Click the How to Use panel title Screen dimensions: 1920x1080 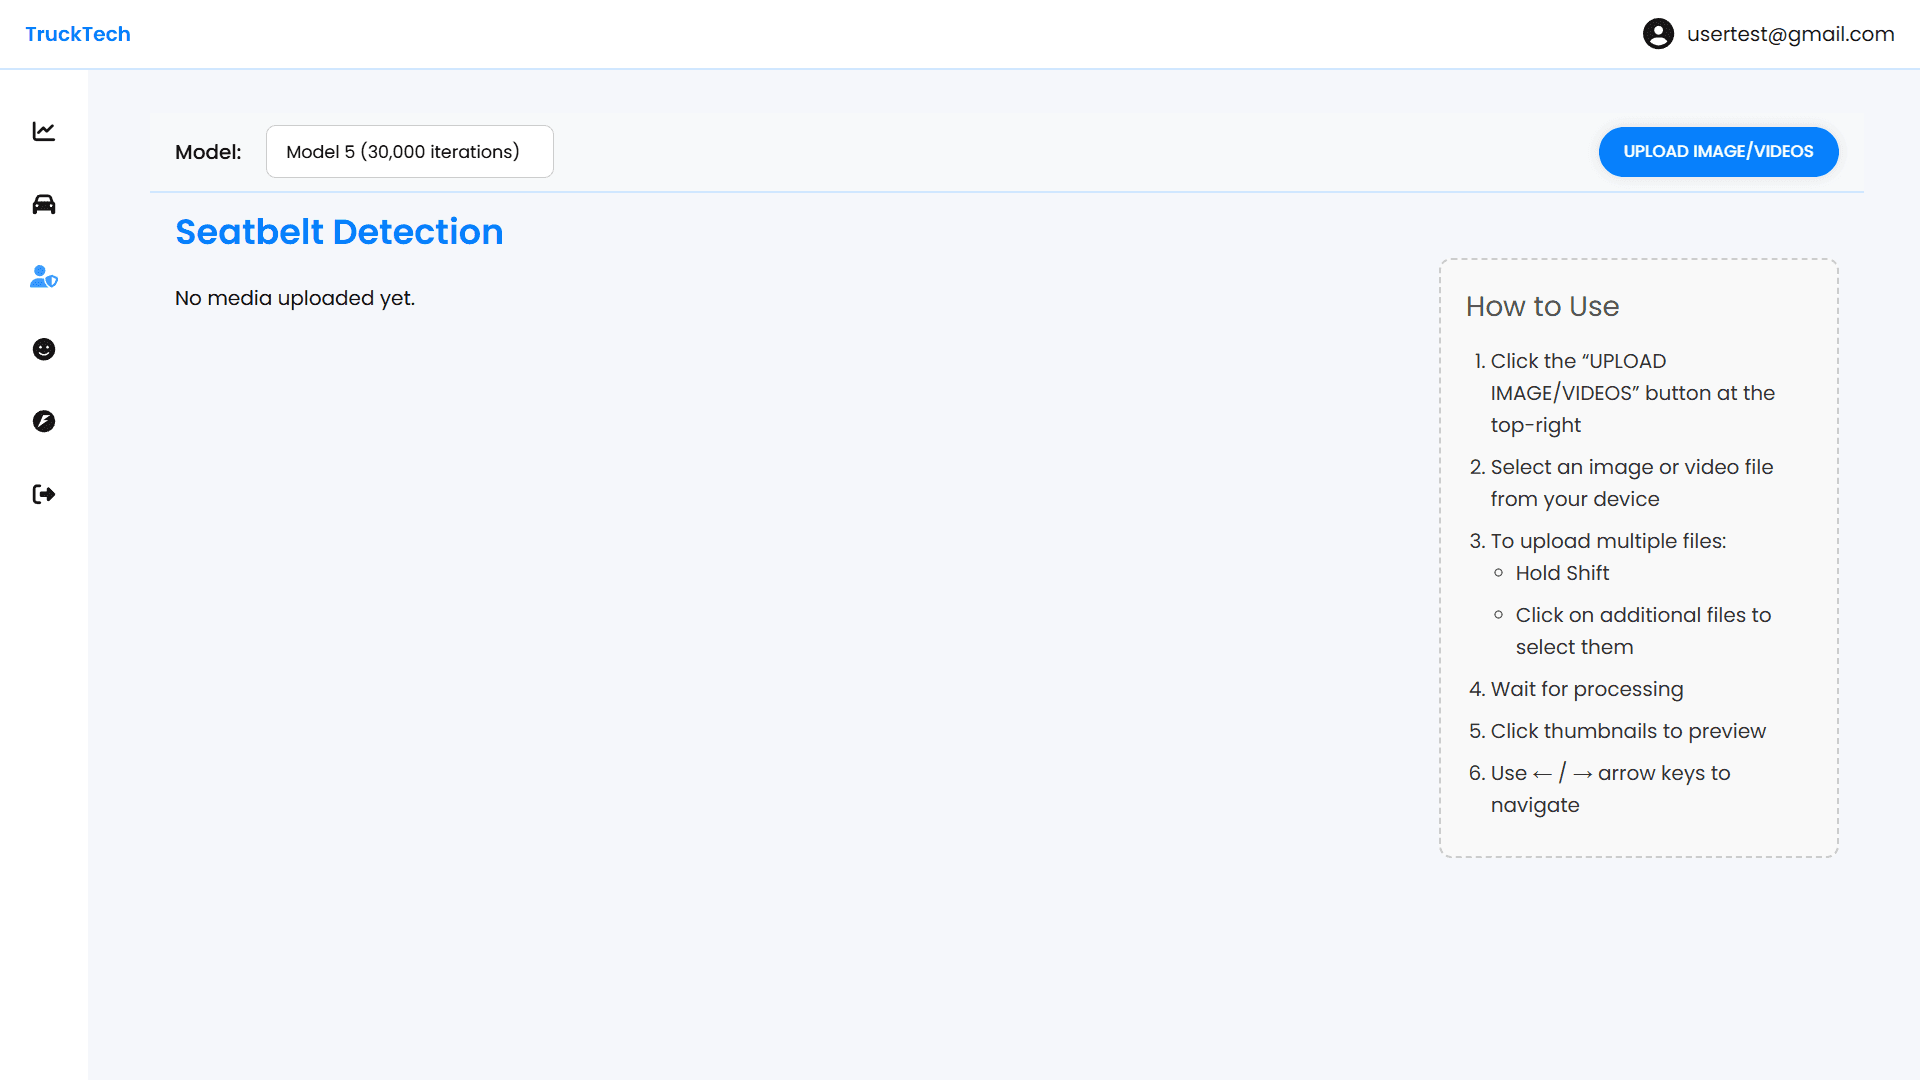1542,306
